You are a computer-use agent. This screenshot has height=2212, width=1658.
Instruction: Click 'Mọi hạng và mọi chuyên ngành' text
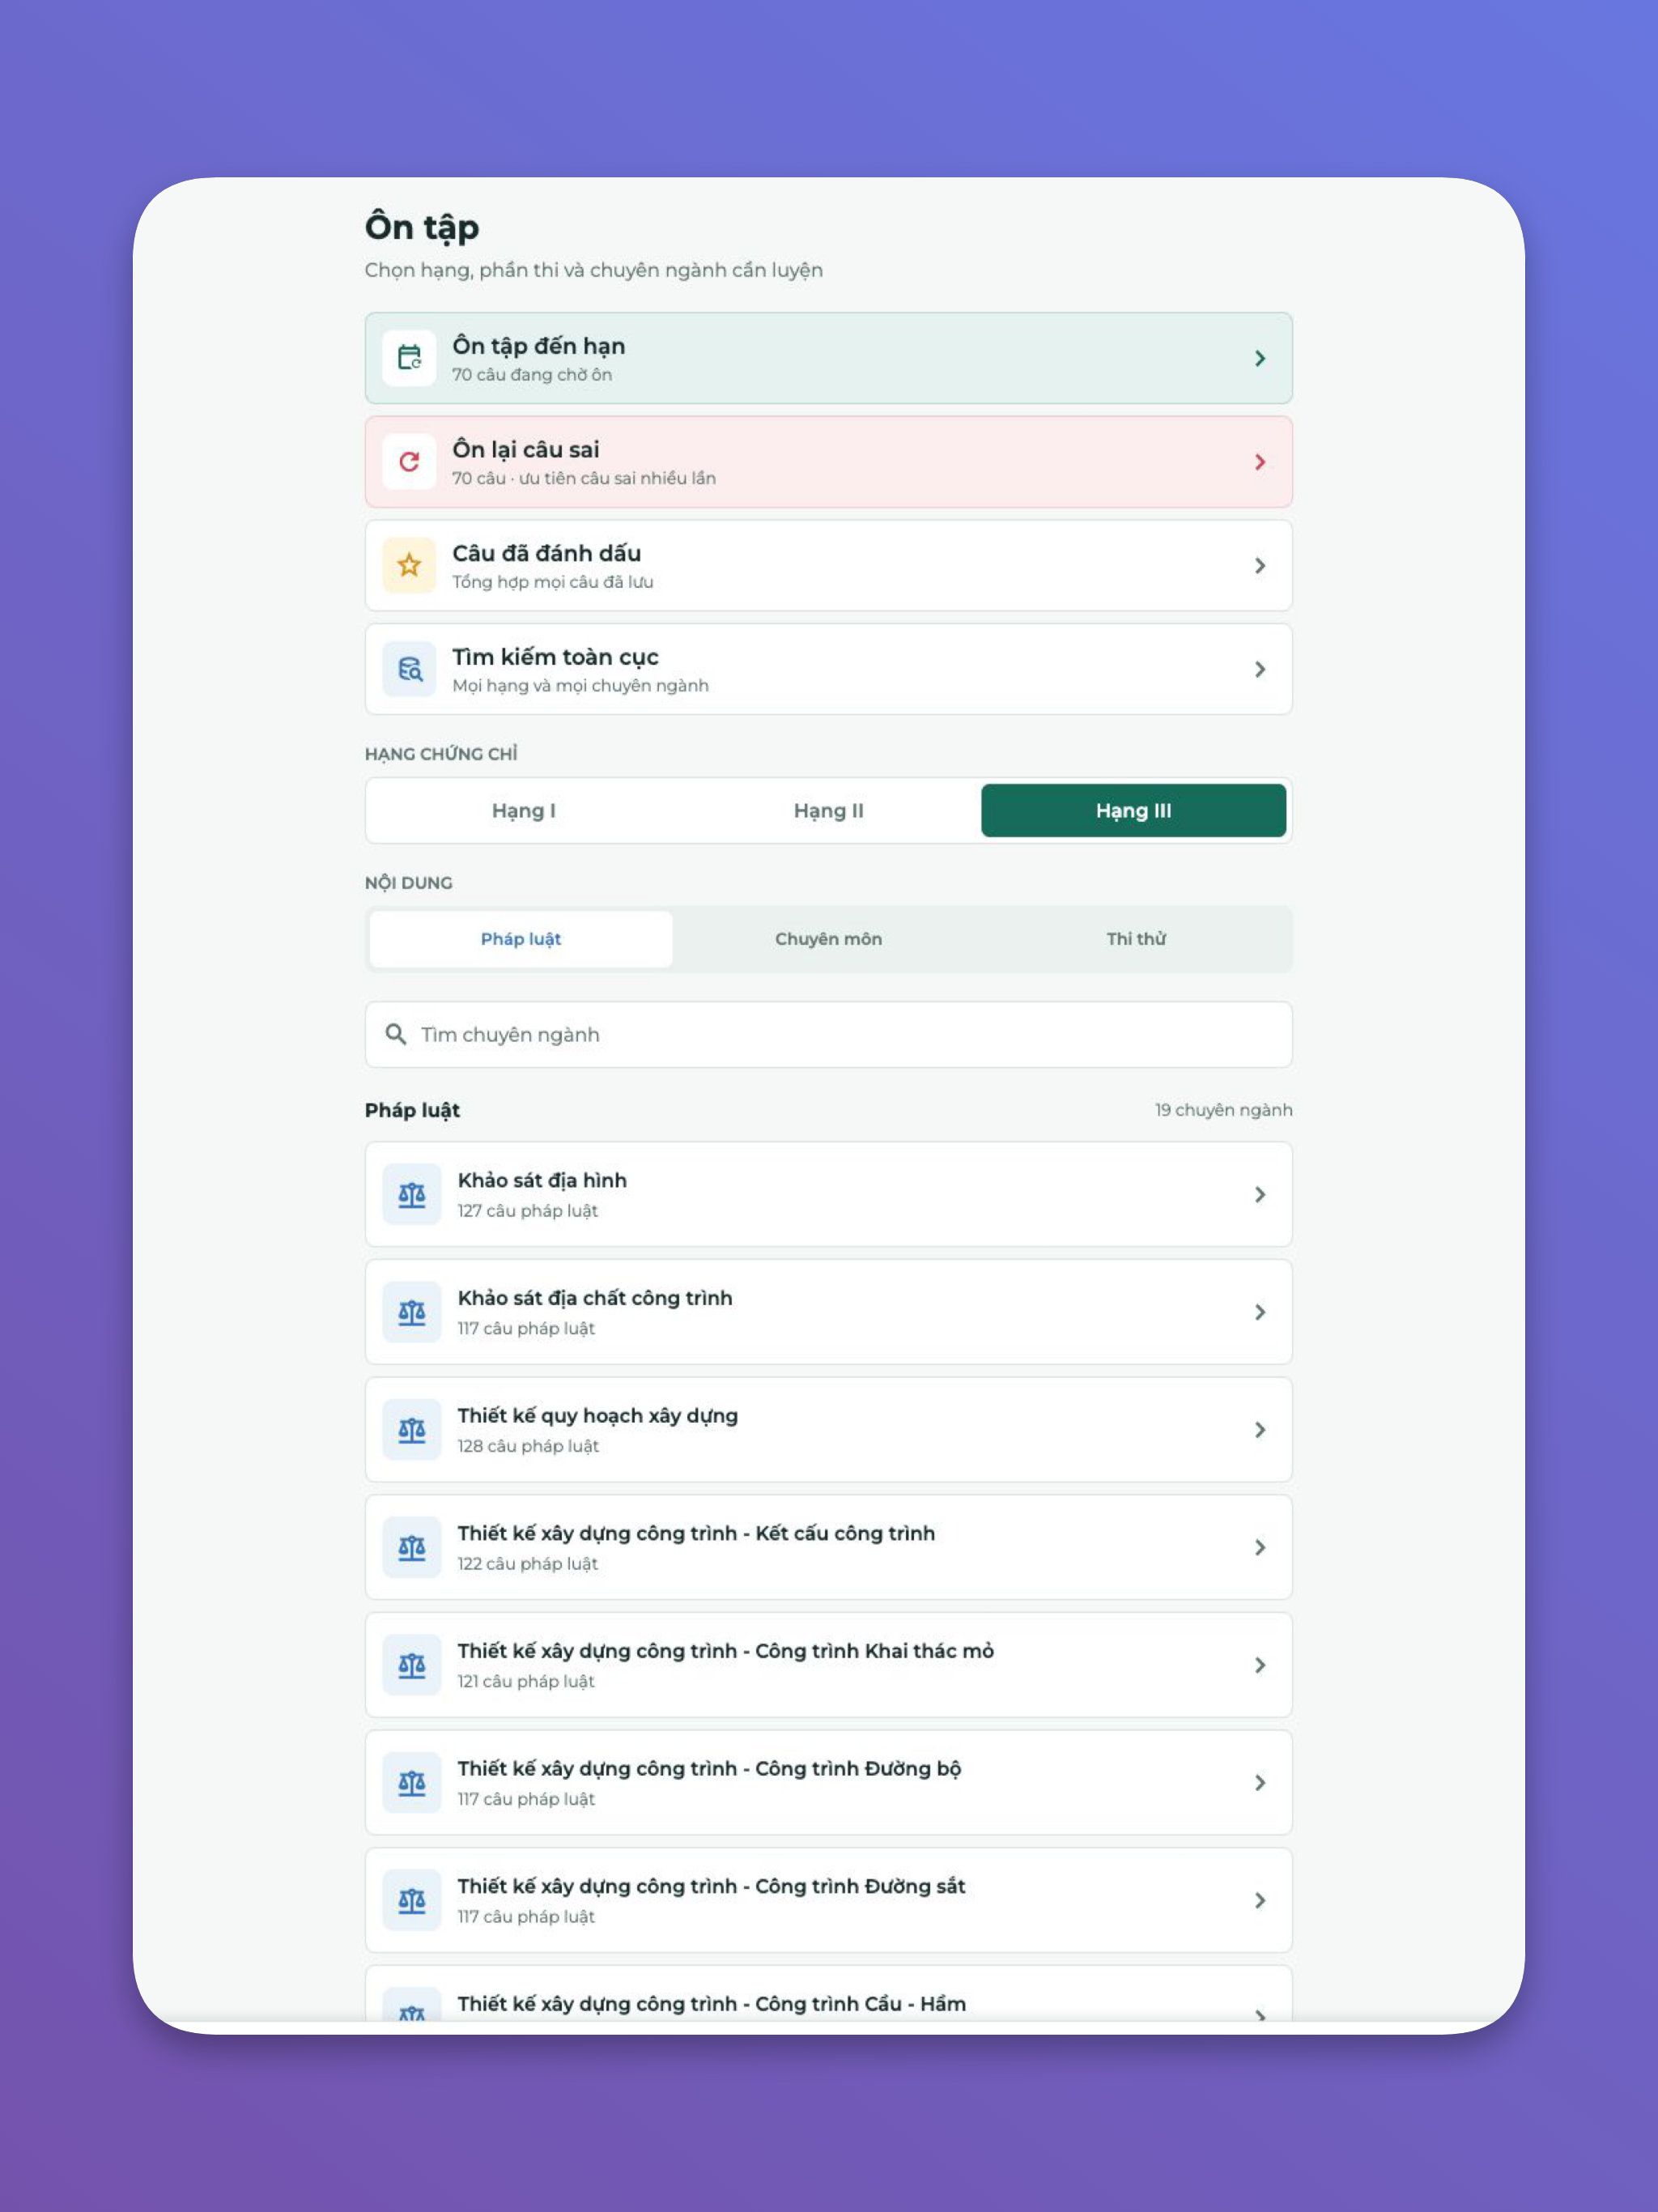pyautogui.click(x=580, y=686)
